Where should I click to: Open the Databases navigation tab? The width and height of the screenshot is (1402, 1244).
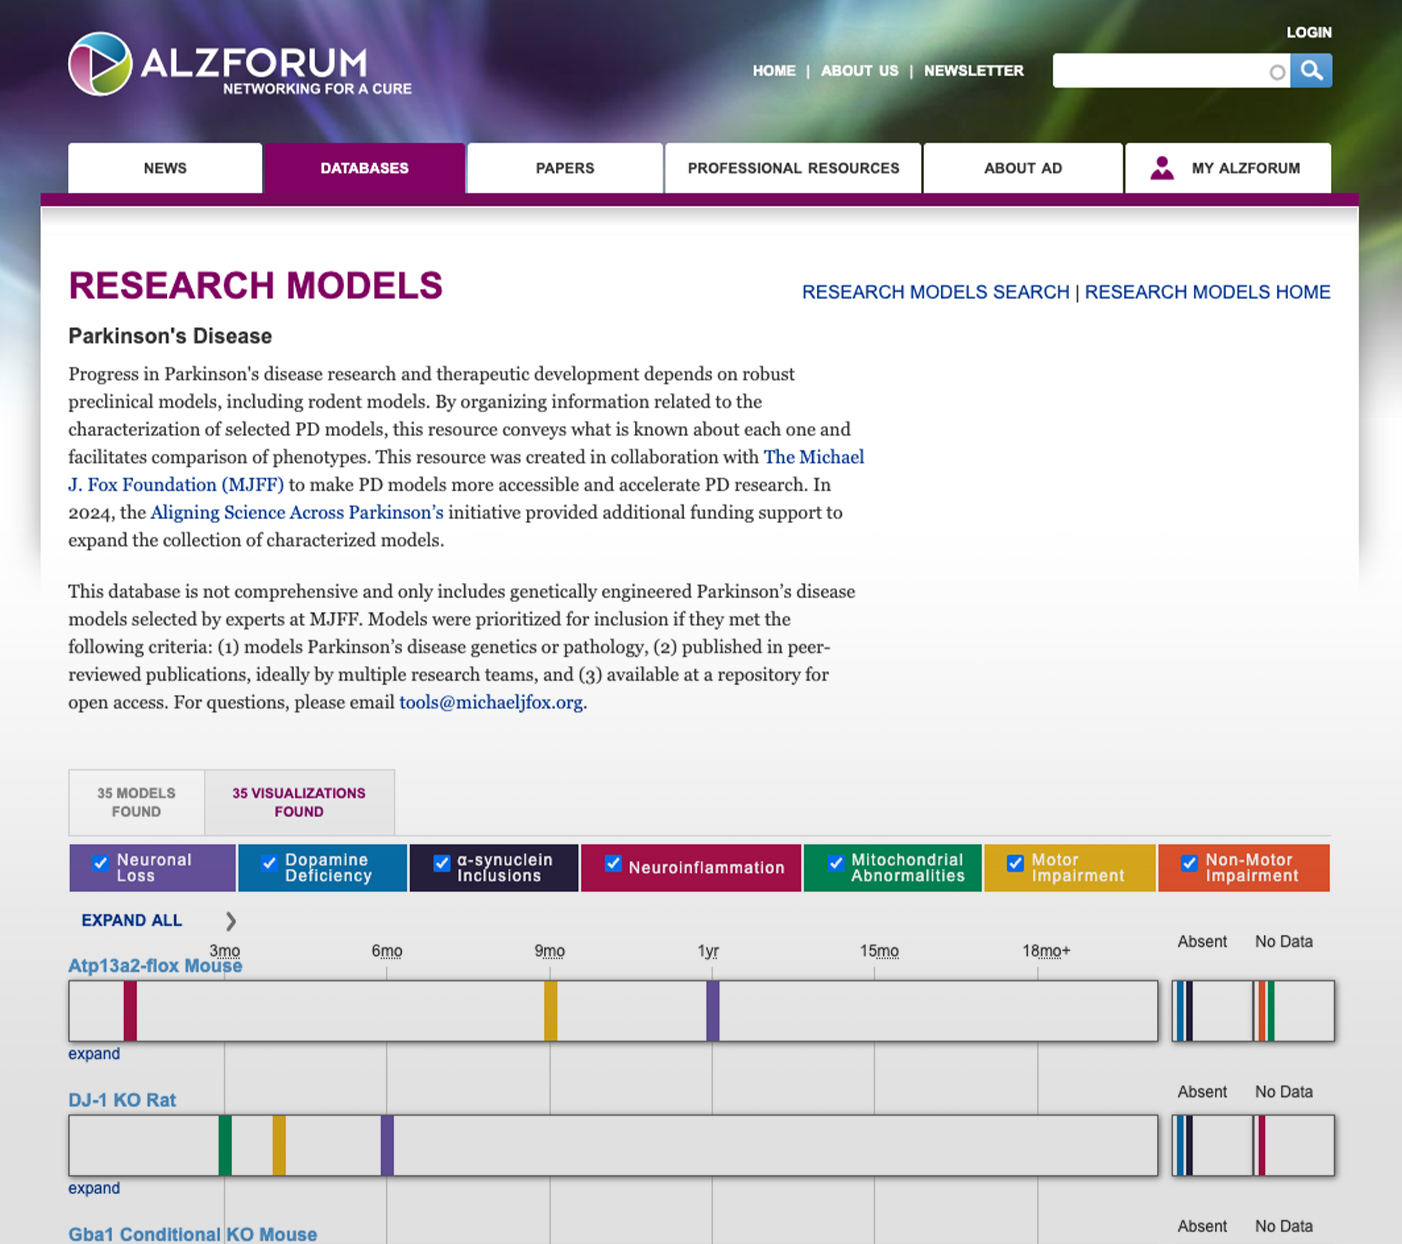364,168
